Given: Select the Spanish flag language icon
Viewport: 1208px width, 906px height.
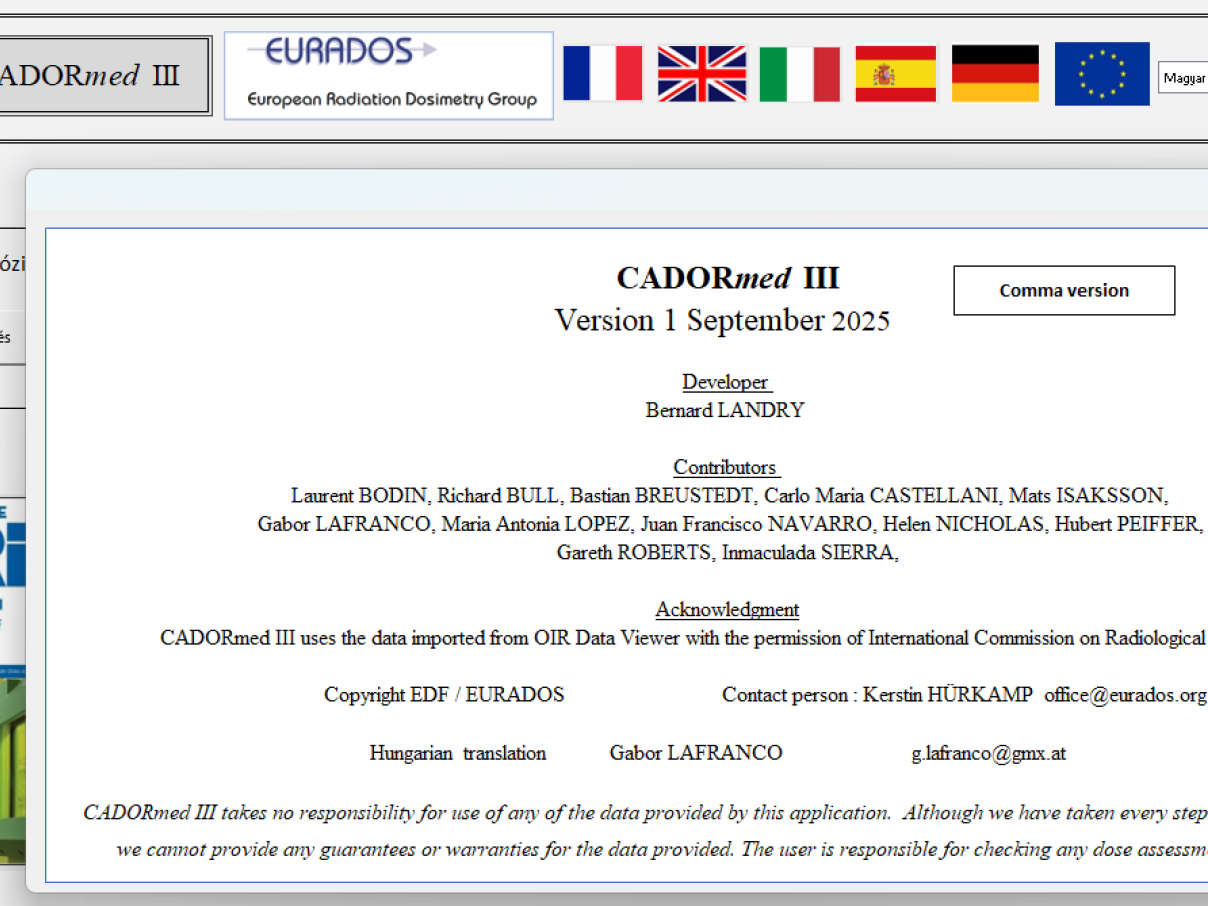Looking at the screenshot, I should click(x=896, y=73).
